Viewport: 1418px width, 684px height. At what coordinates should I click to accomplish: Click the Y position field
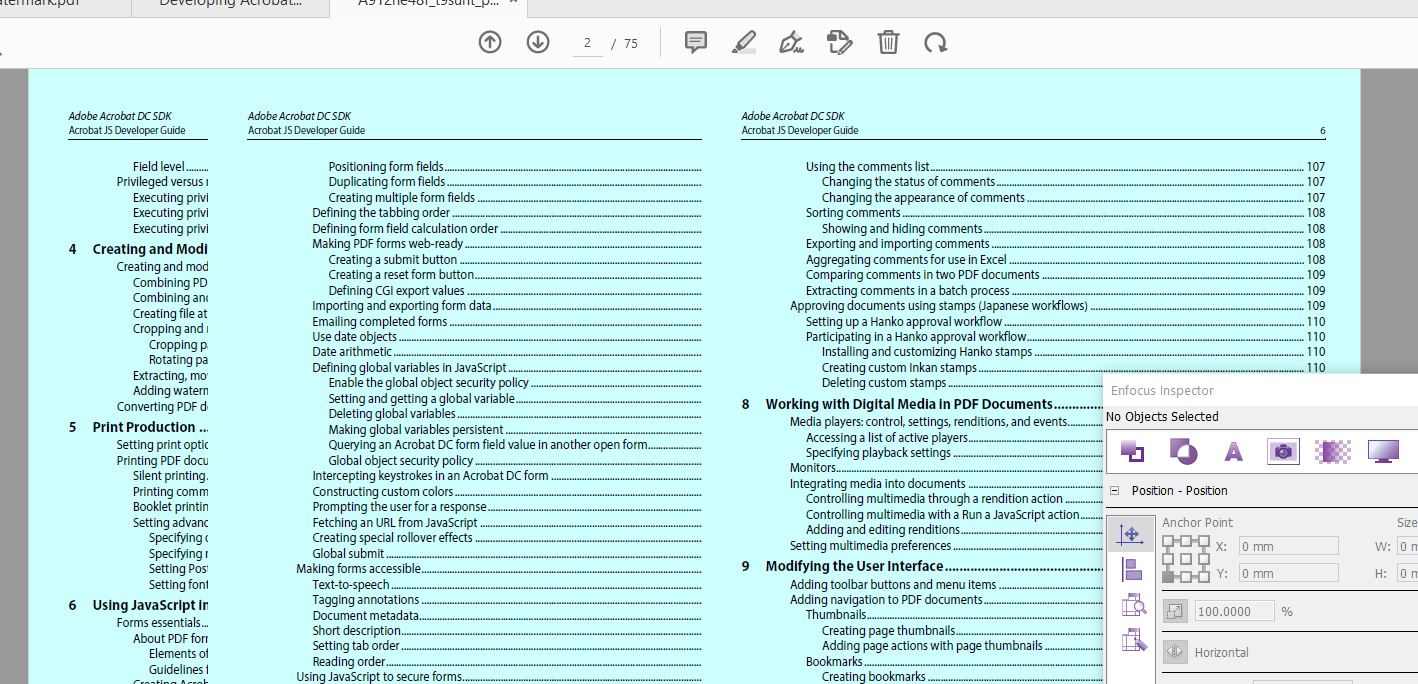[x=1288, y=573]
